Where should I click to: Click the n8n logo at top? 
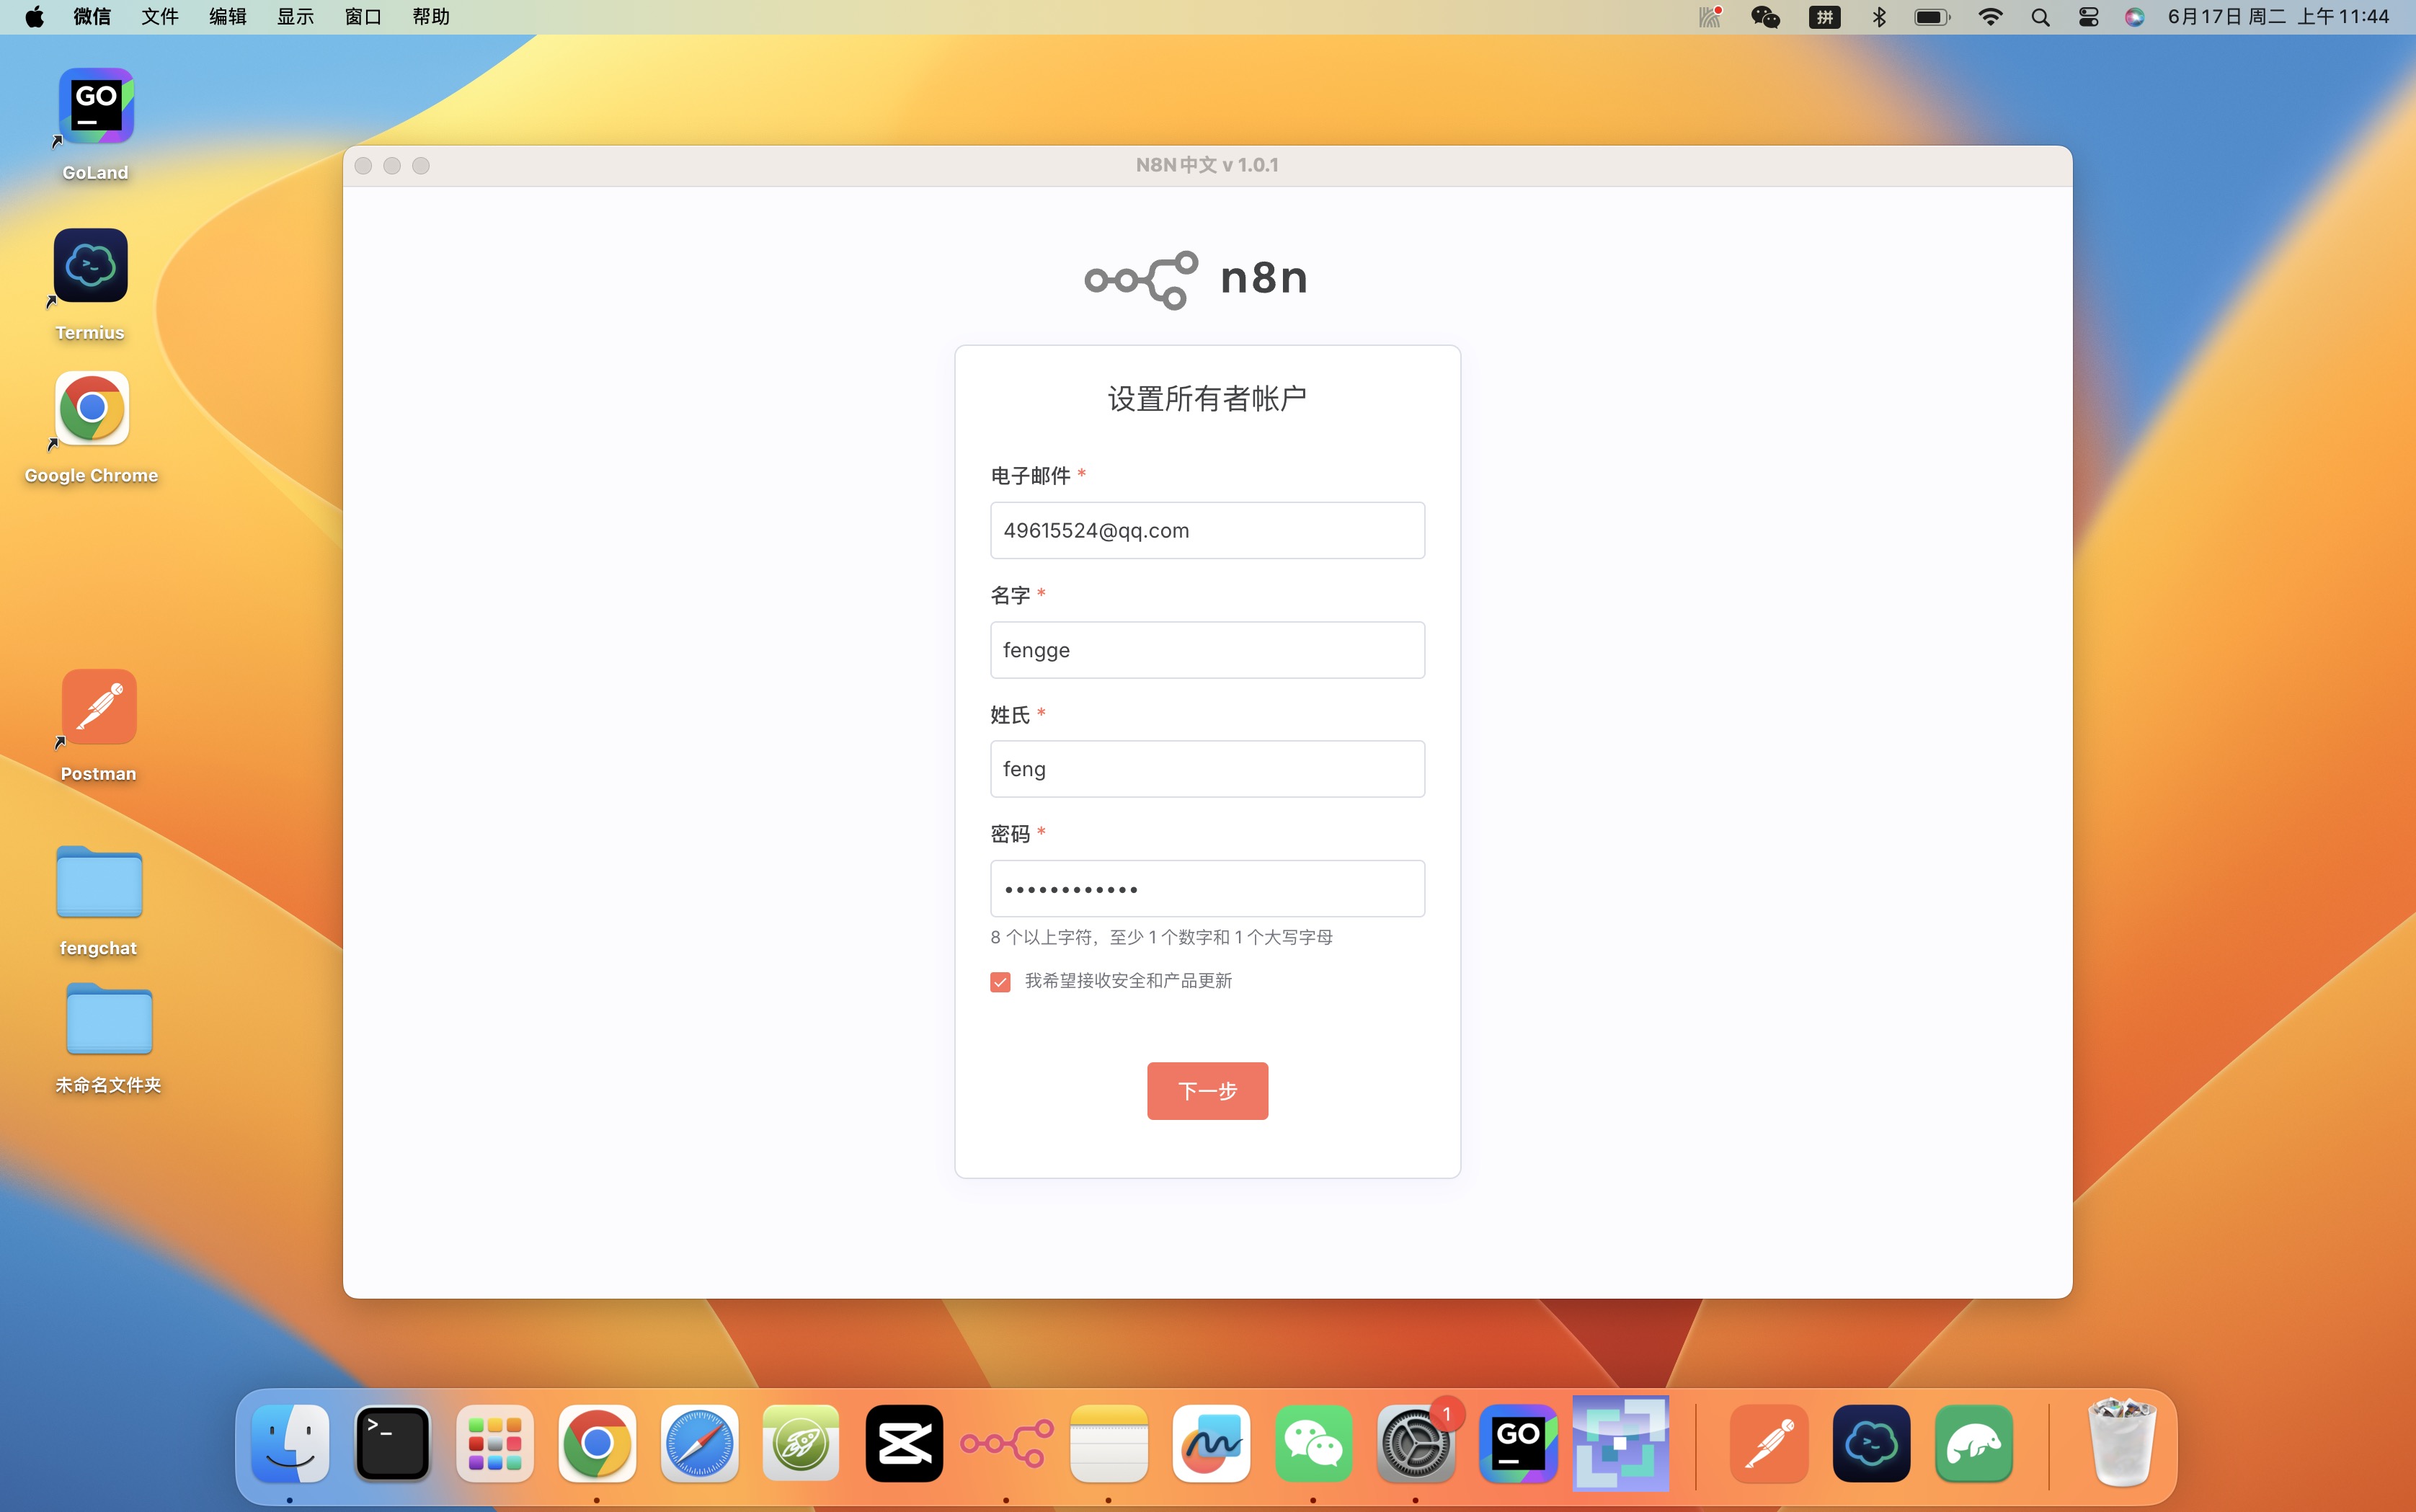1196,279
